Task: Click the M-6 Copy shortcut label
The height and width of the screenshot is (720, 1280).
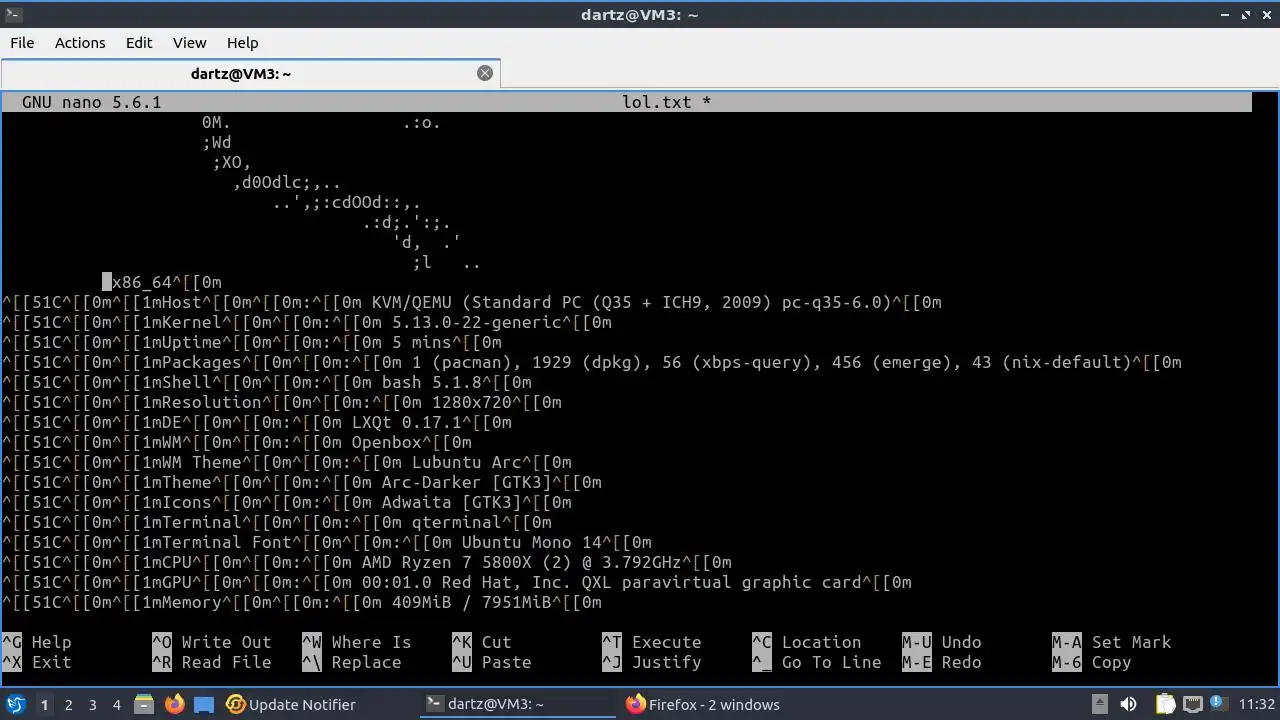Action: click(1092, 662)
